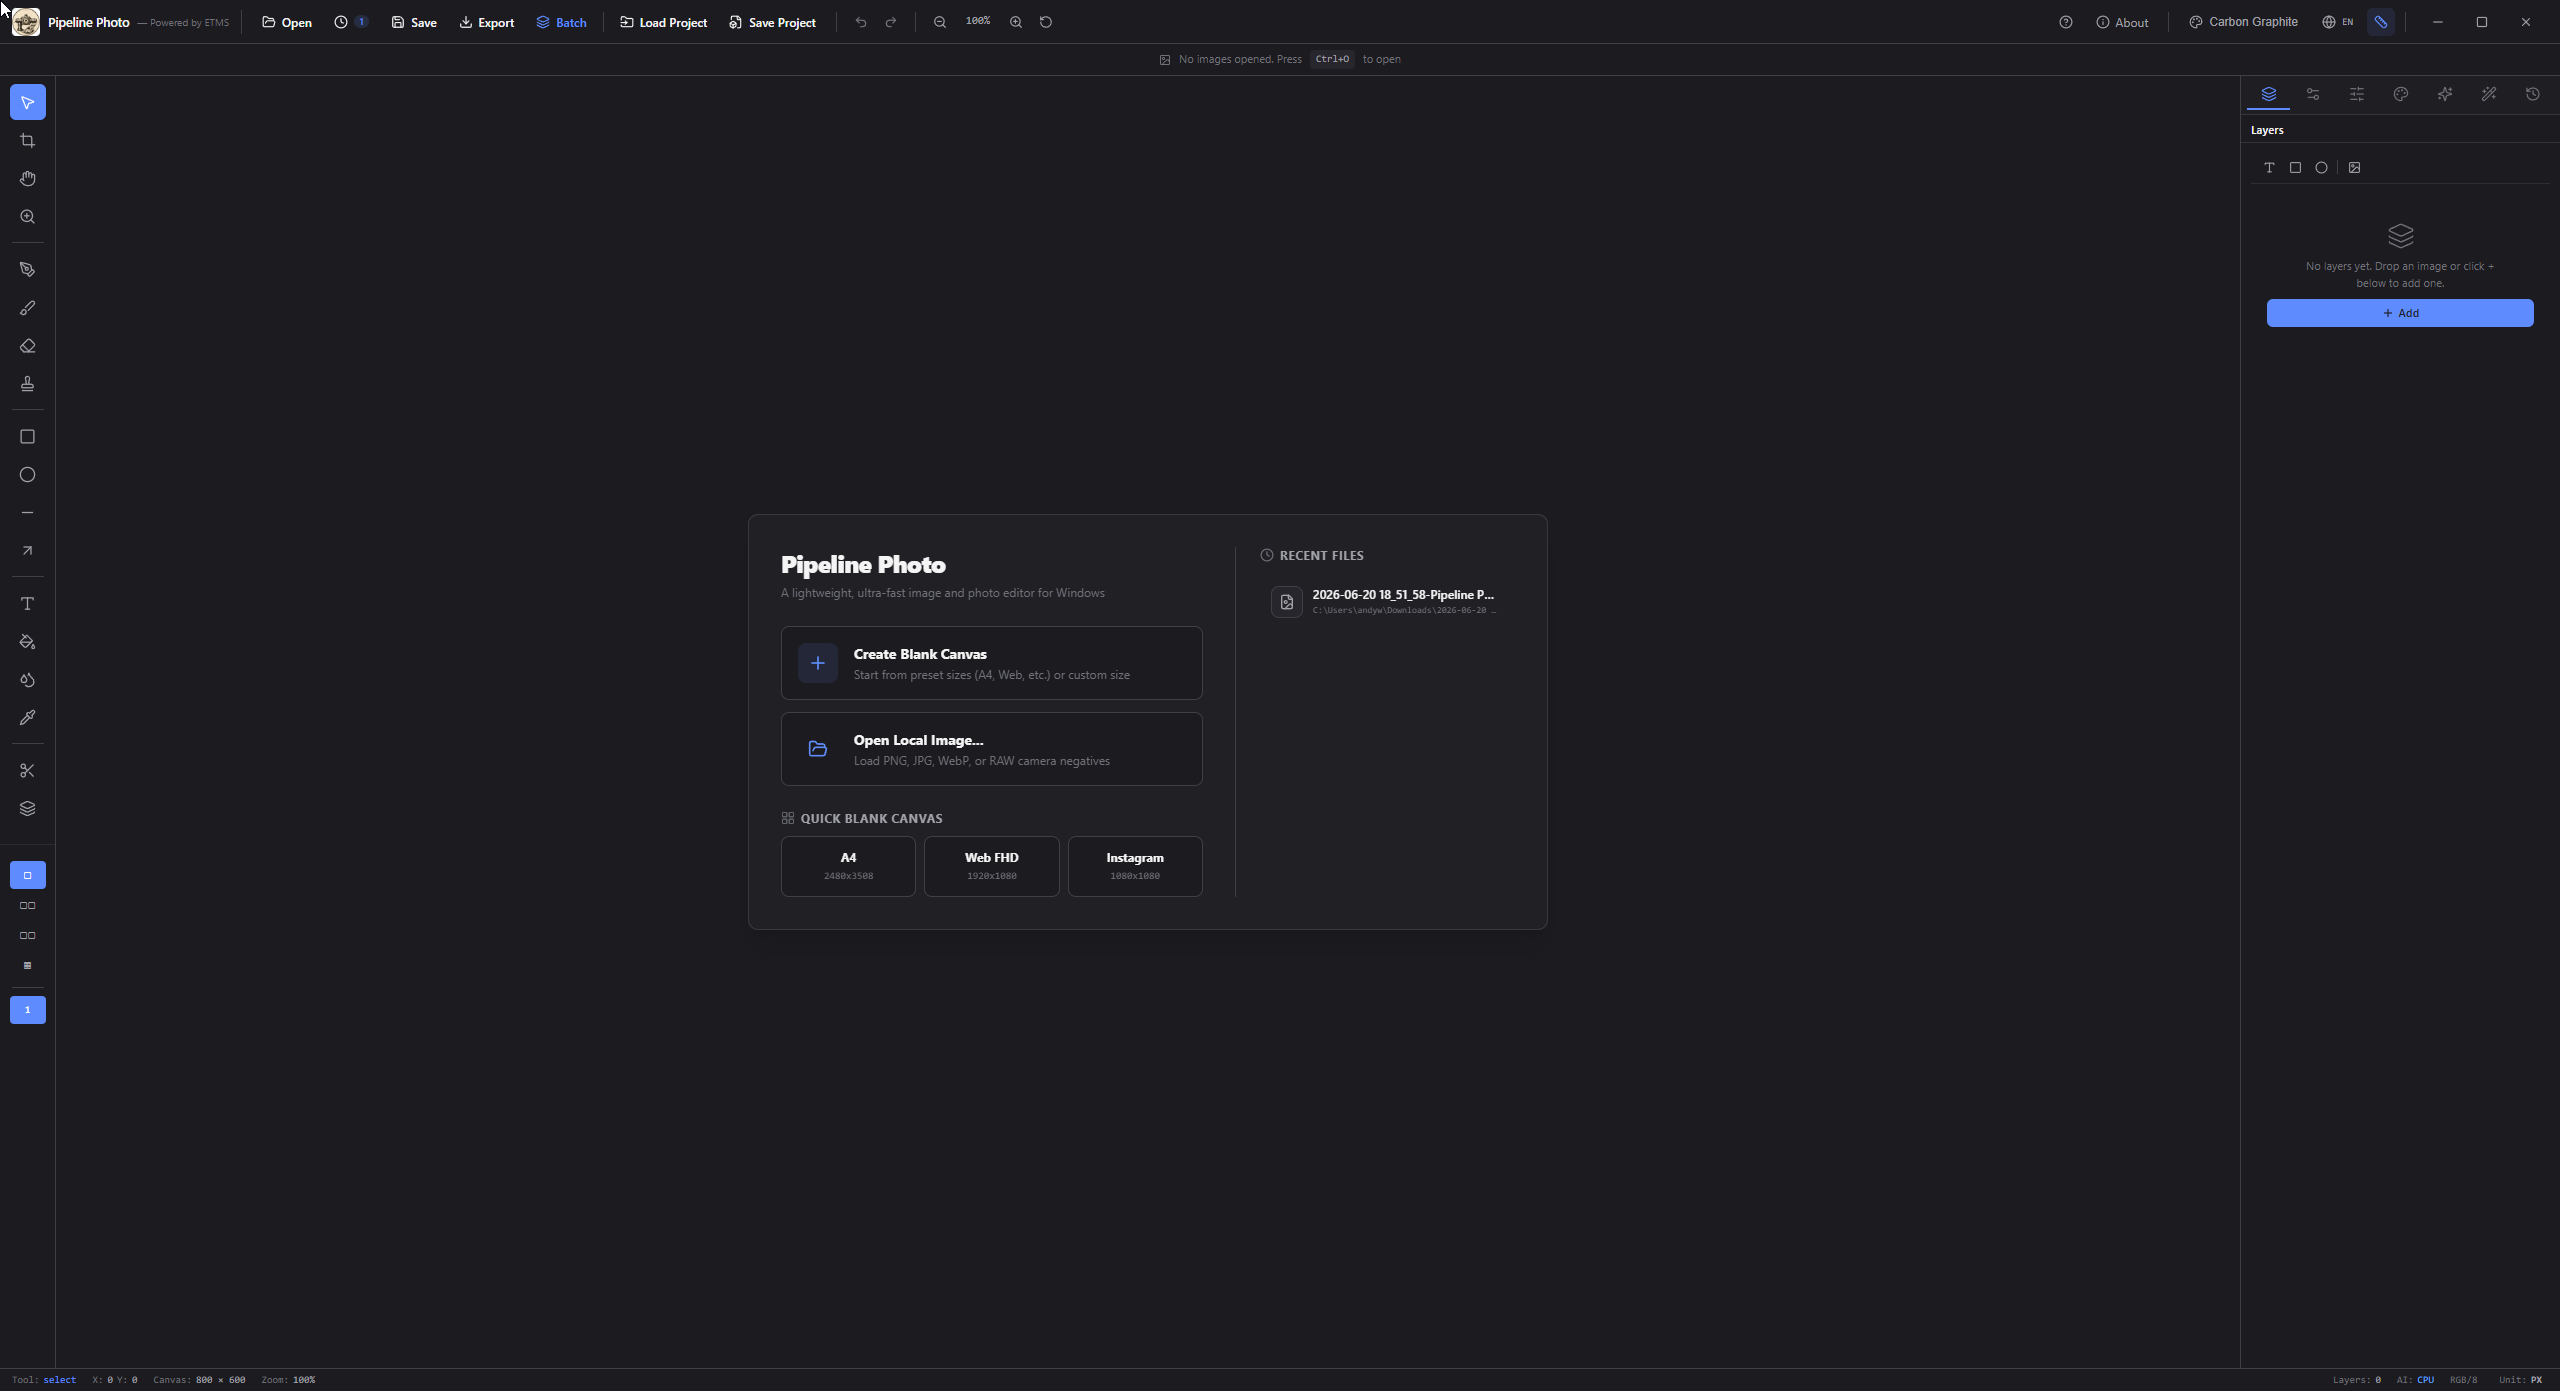The width and height of the screenshot is (2560, 1391).
Task: Open the triple-slider settings tab
Action: pyautogui.click(x=2356, y=94)
